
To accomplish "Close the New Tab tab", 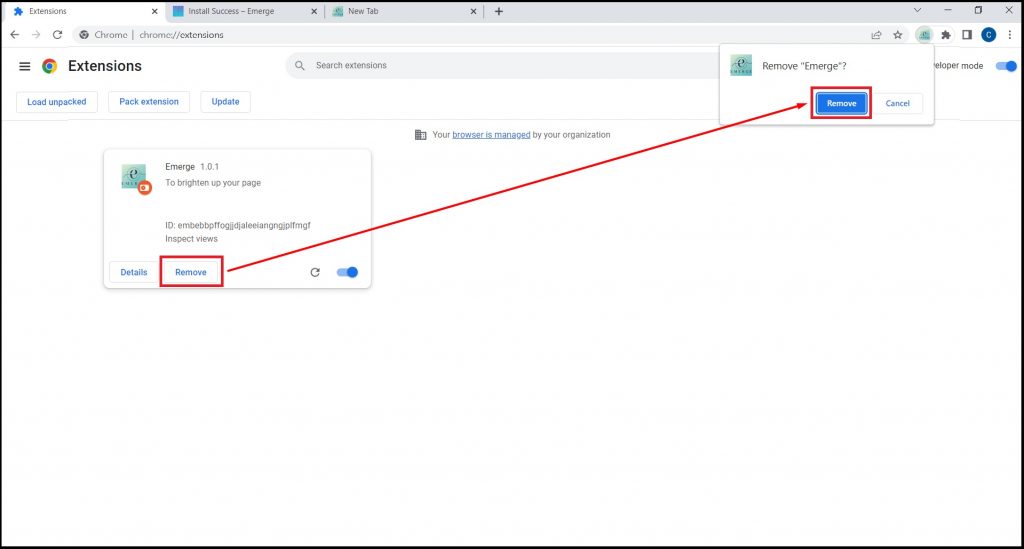I will tap(473, 11).
